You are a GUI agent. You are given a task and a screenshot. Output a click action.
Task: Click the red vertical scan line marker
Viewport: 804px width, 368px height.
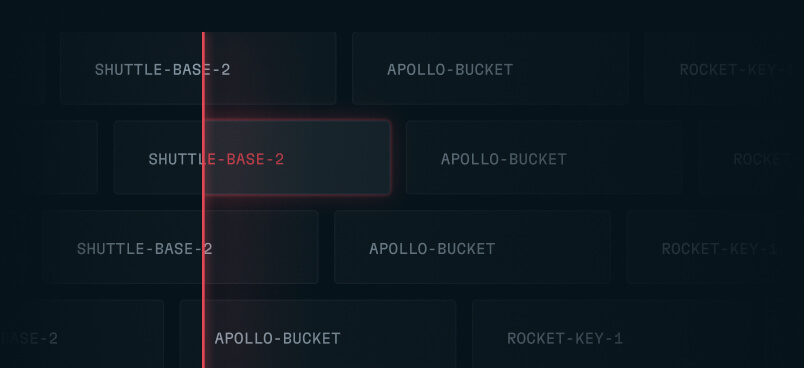(204, 200)
